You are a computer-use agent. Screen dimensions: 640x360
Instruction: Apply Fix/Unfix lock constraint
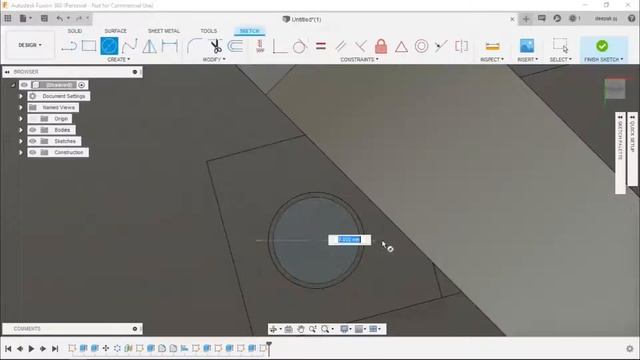[x=381, y=46]
